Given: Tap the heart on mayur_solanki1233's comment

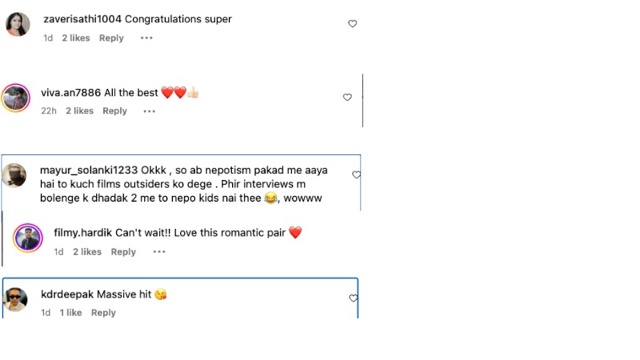Looking at the screenshot, I should click(x=356, y=175).
